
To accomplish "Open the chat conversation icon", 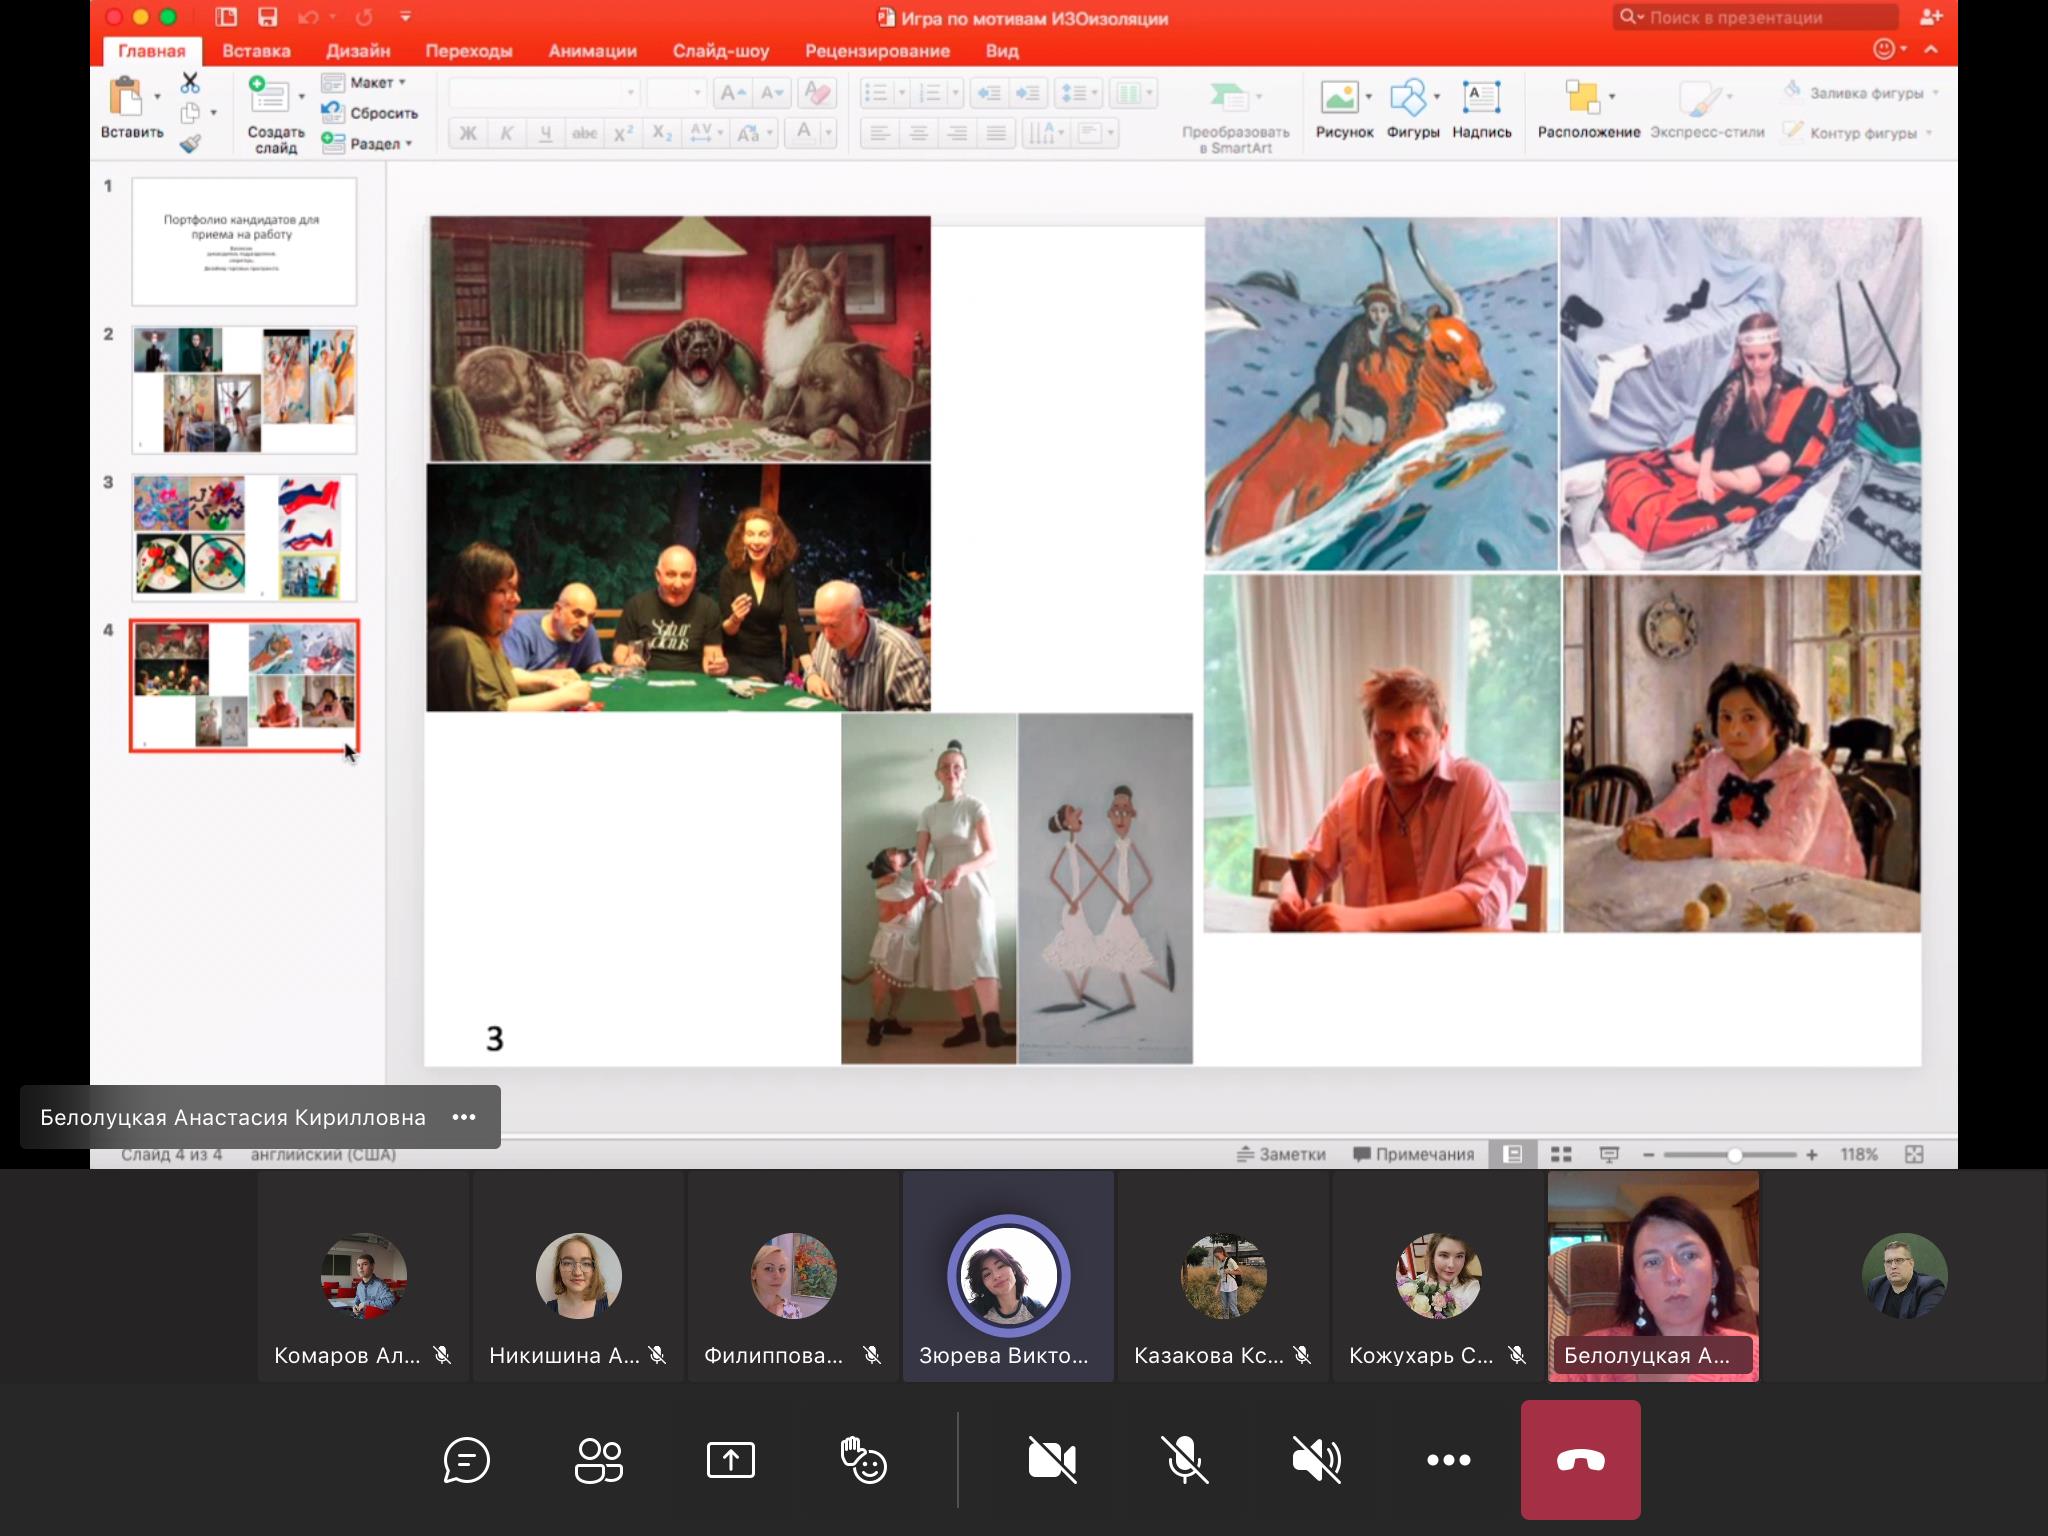I will click(x=466, y=1461).
